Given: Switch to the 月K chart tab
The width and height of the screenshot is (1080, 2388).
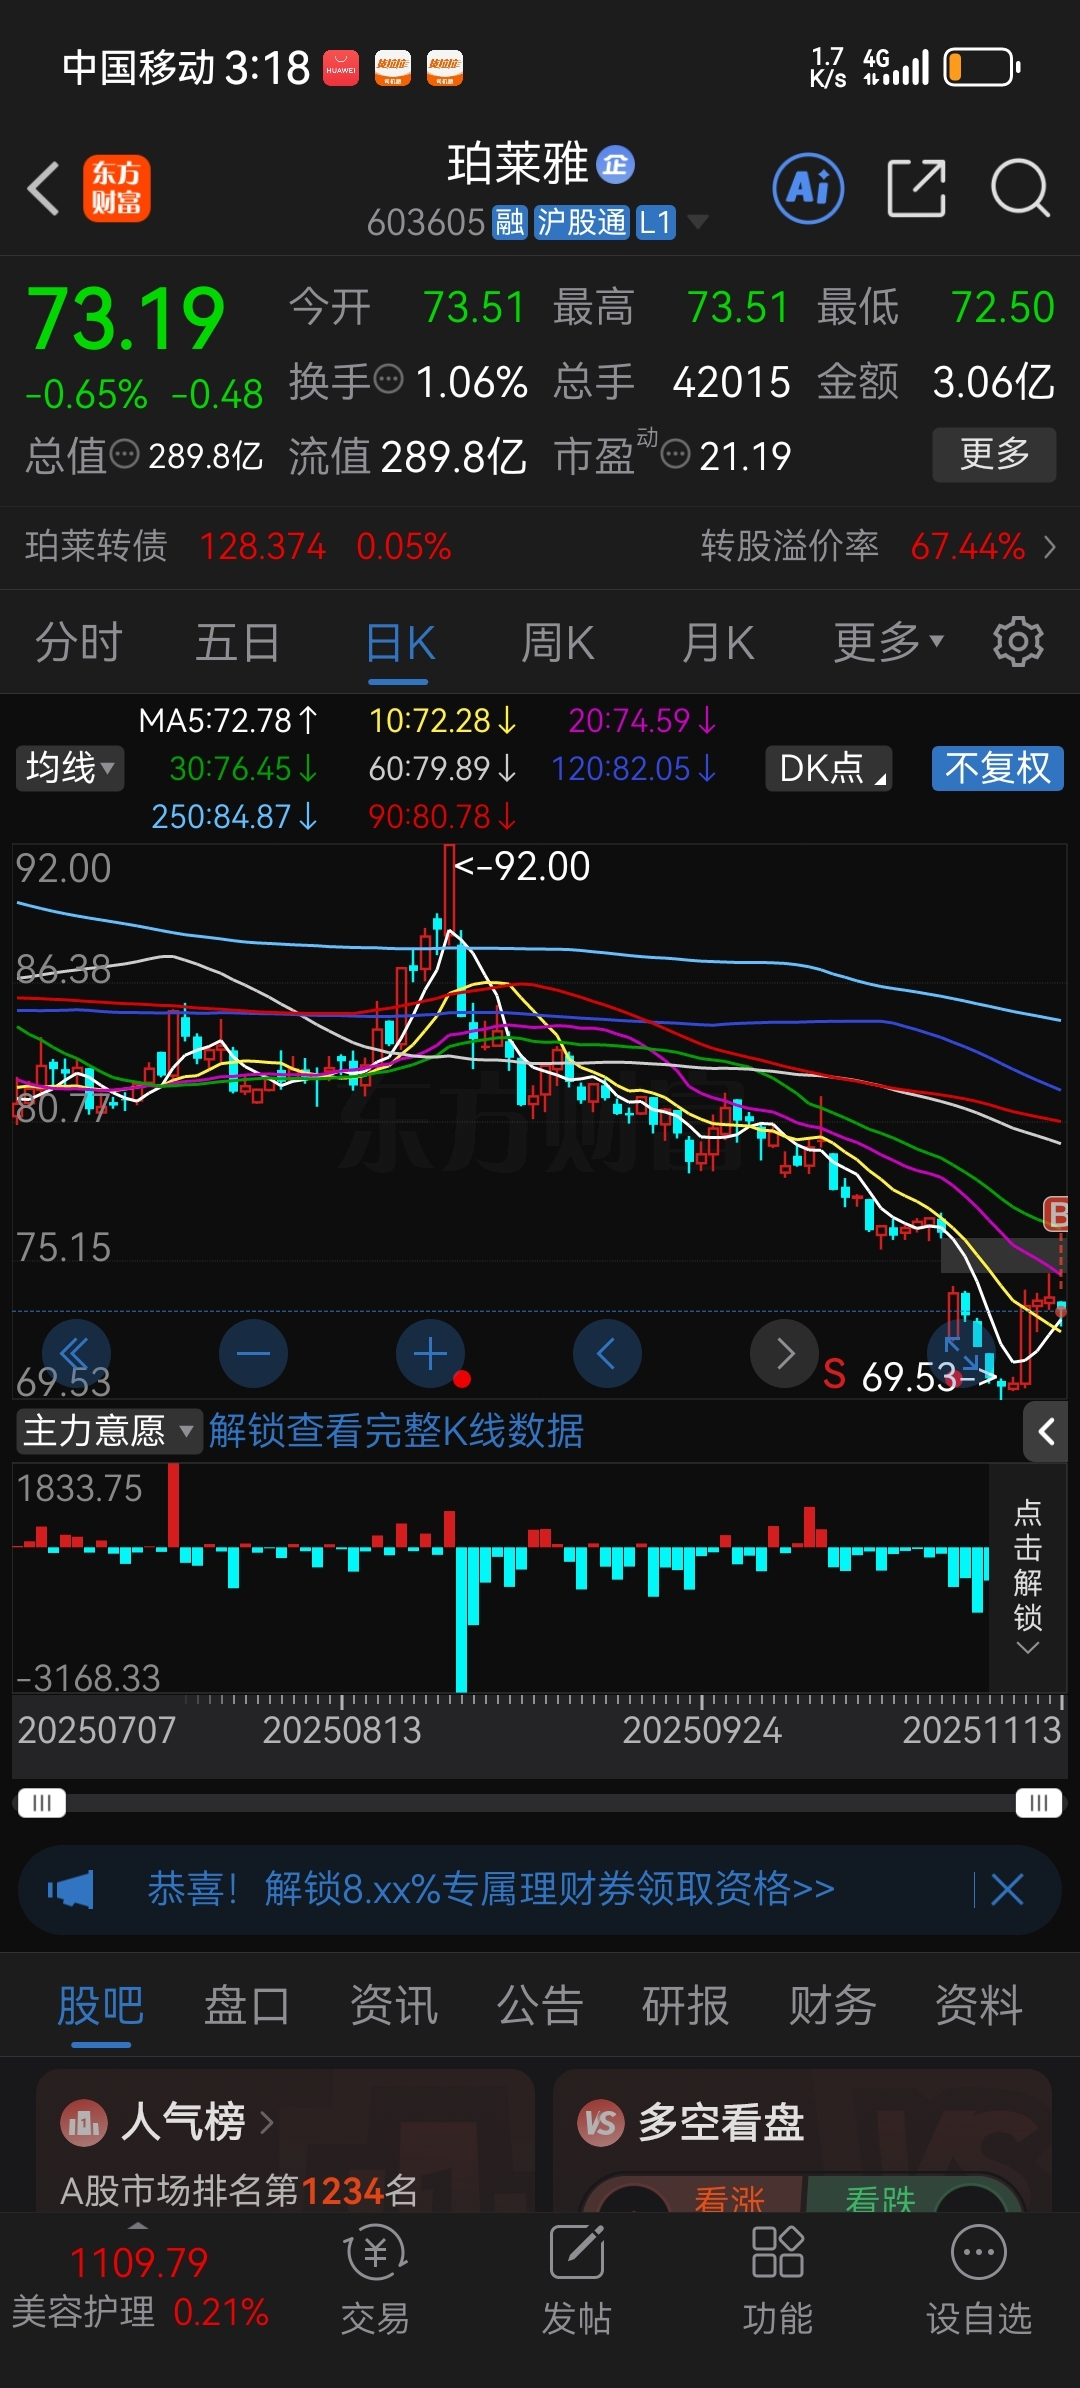Looking at the screenshot, I should click(x=718, y=642).
